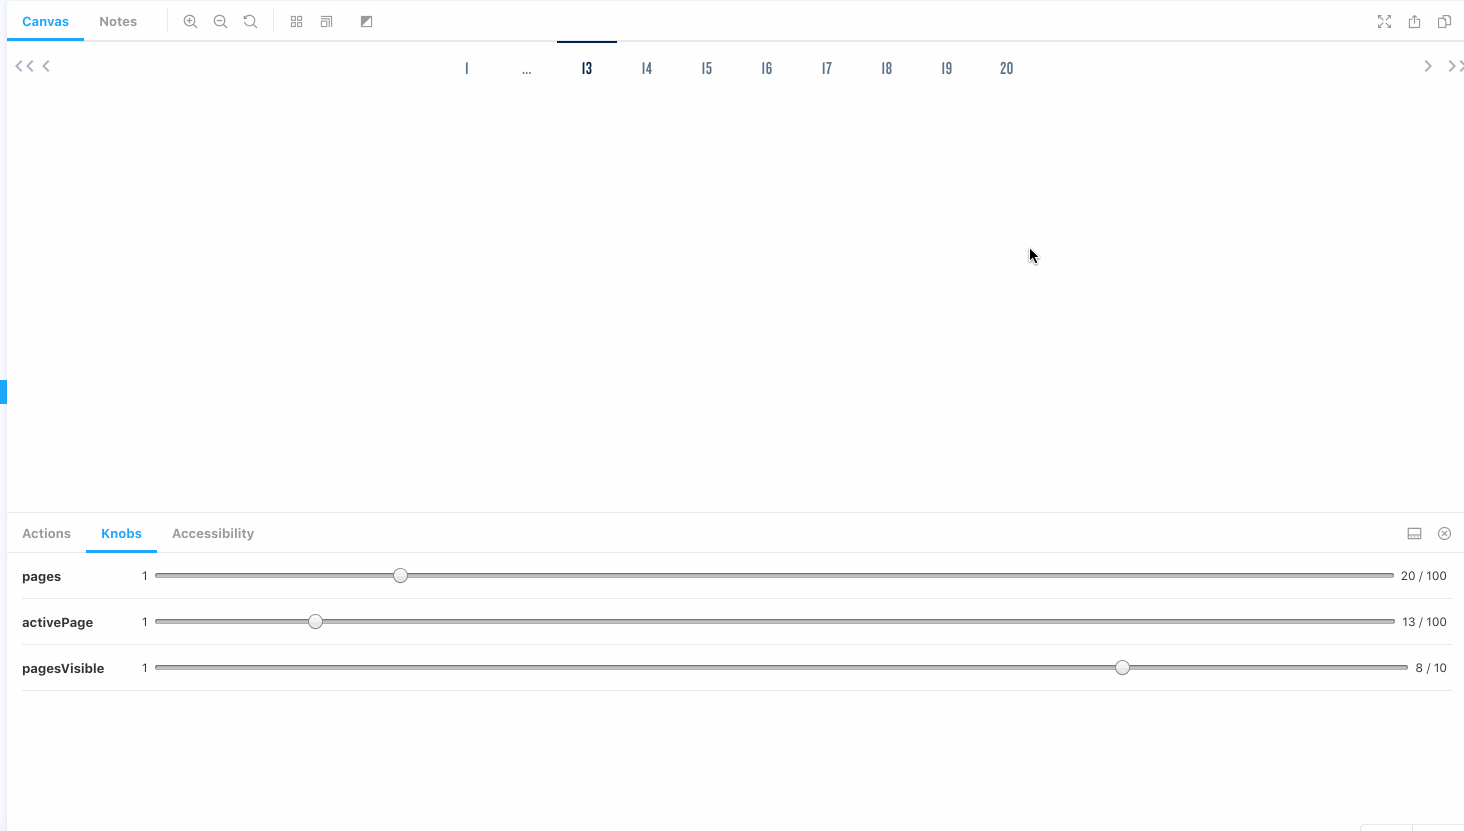Toggle the outline/measure icon in toolbar
1464x831 pixels.
pyautogui.click(x=326, y=21)
